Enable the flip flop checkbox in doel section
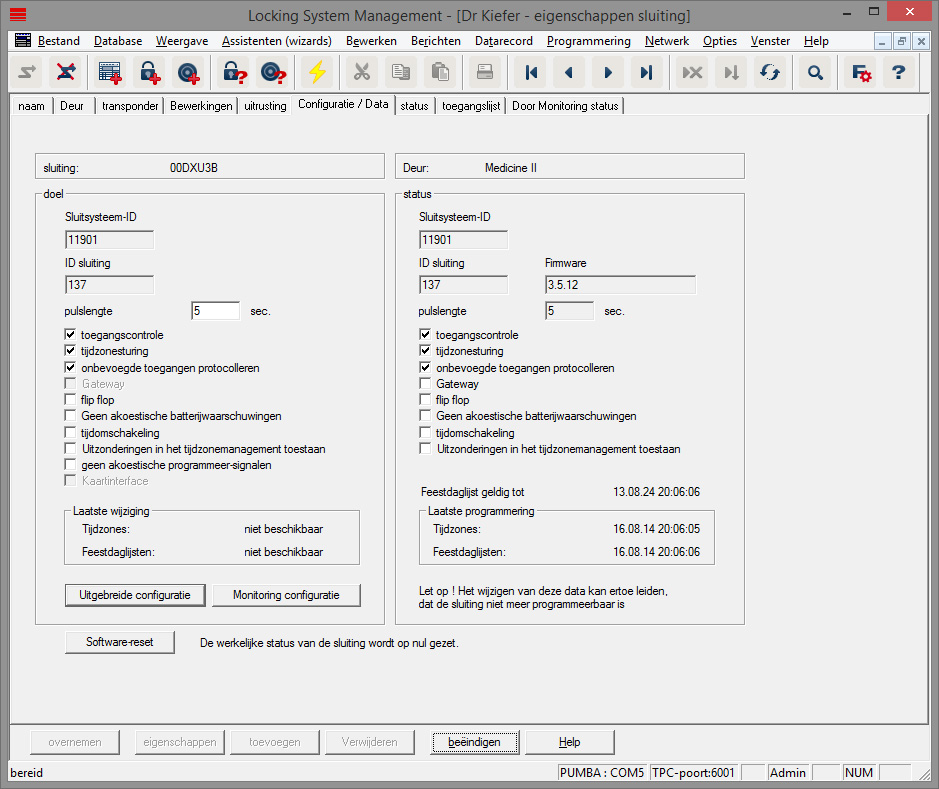The image size is (939, 789). coord(70,399)
